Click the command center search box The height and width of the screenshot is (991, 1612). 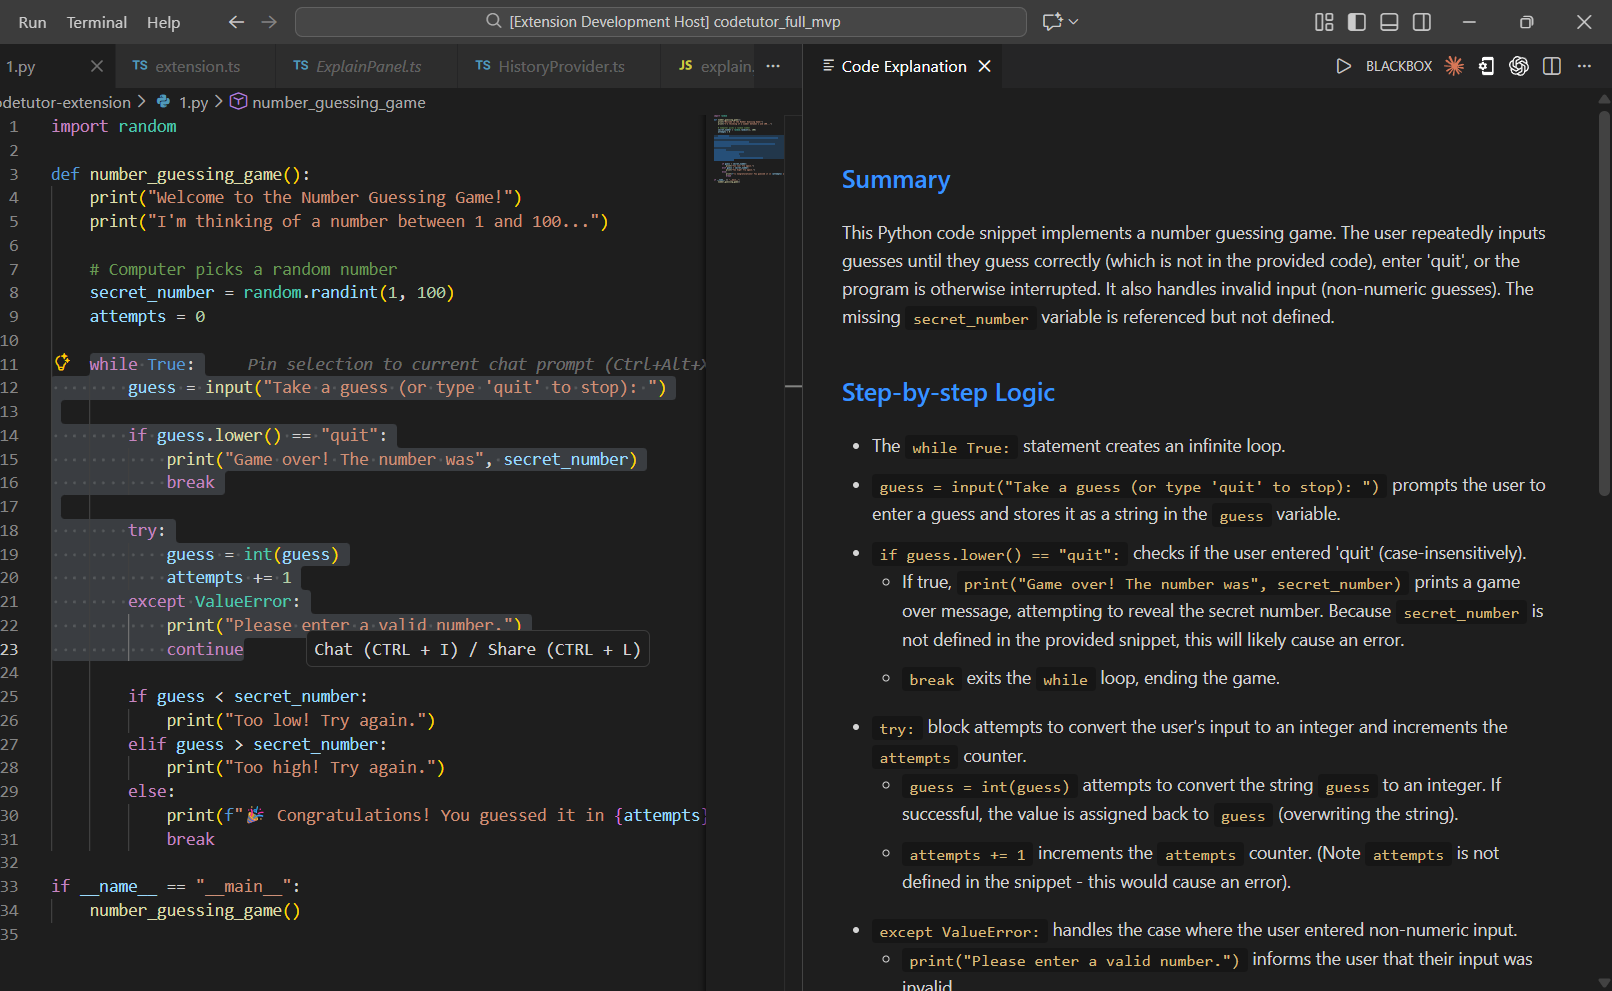pos(661,21)
